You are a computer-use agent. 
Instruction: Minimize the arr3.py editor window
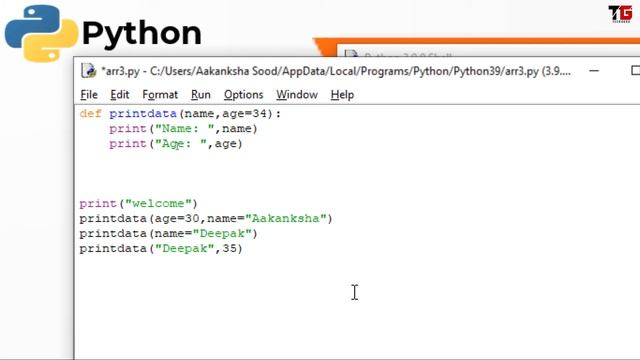(594, 71)
